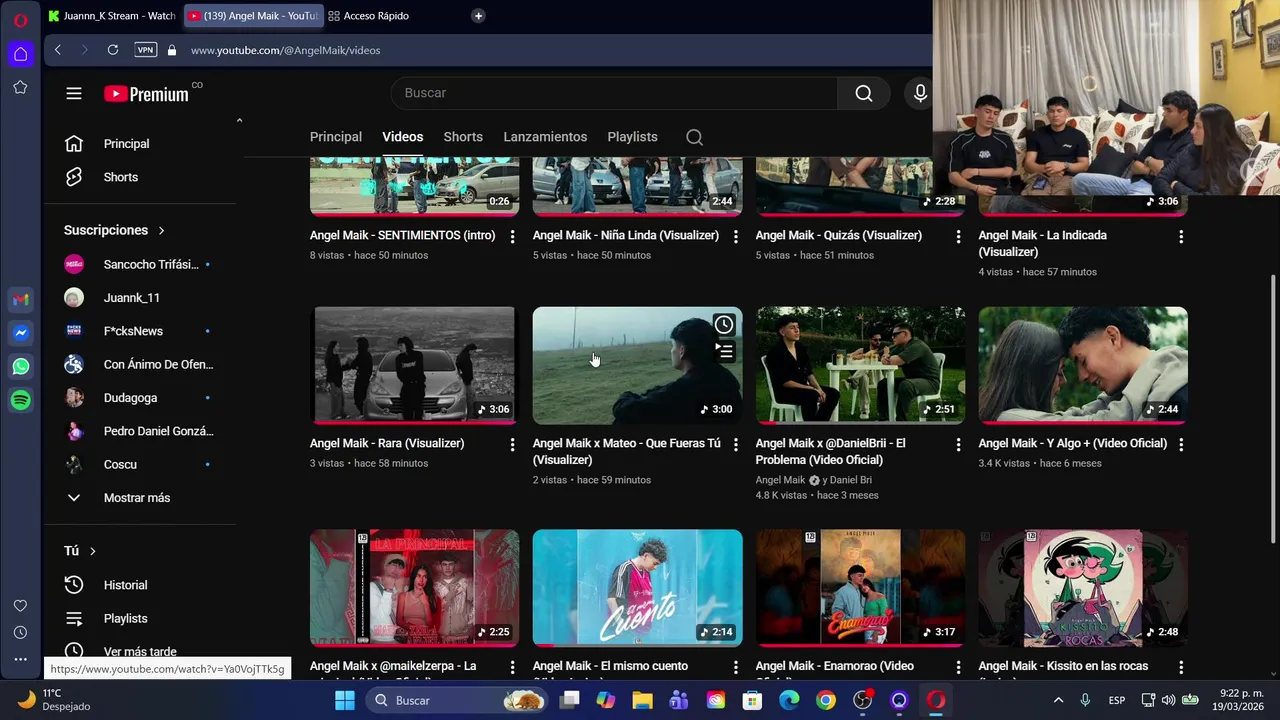Viewport: 1280px width, 720px height.
Task: Reload the page
Action: coord(113,50)
